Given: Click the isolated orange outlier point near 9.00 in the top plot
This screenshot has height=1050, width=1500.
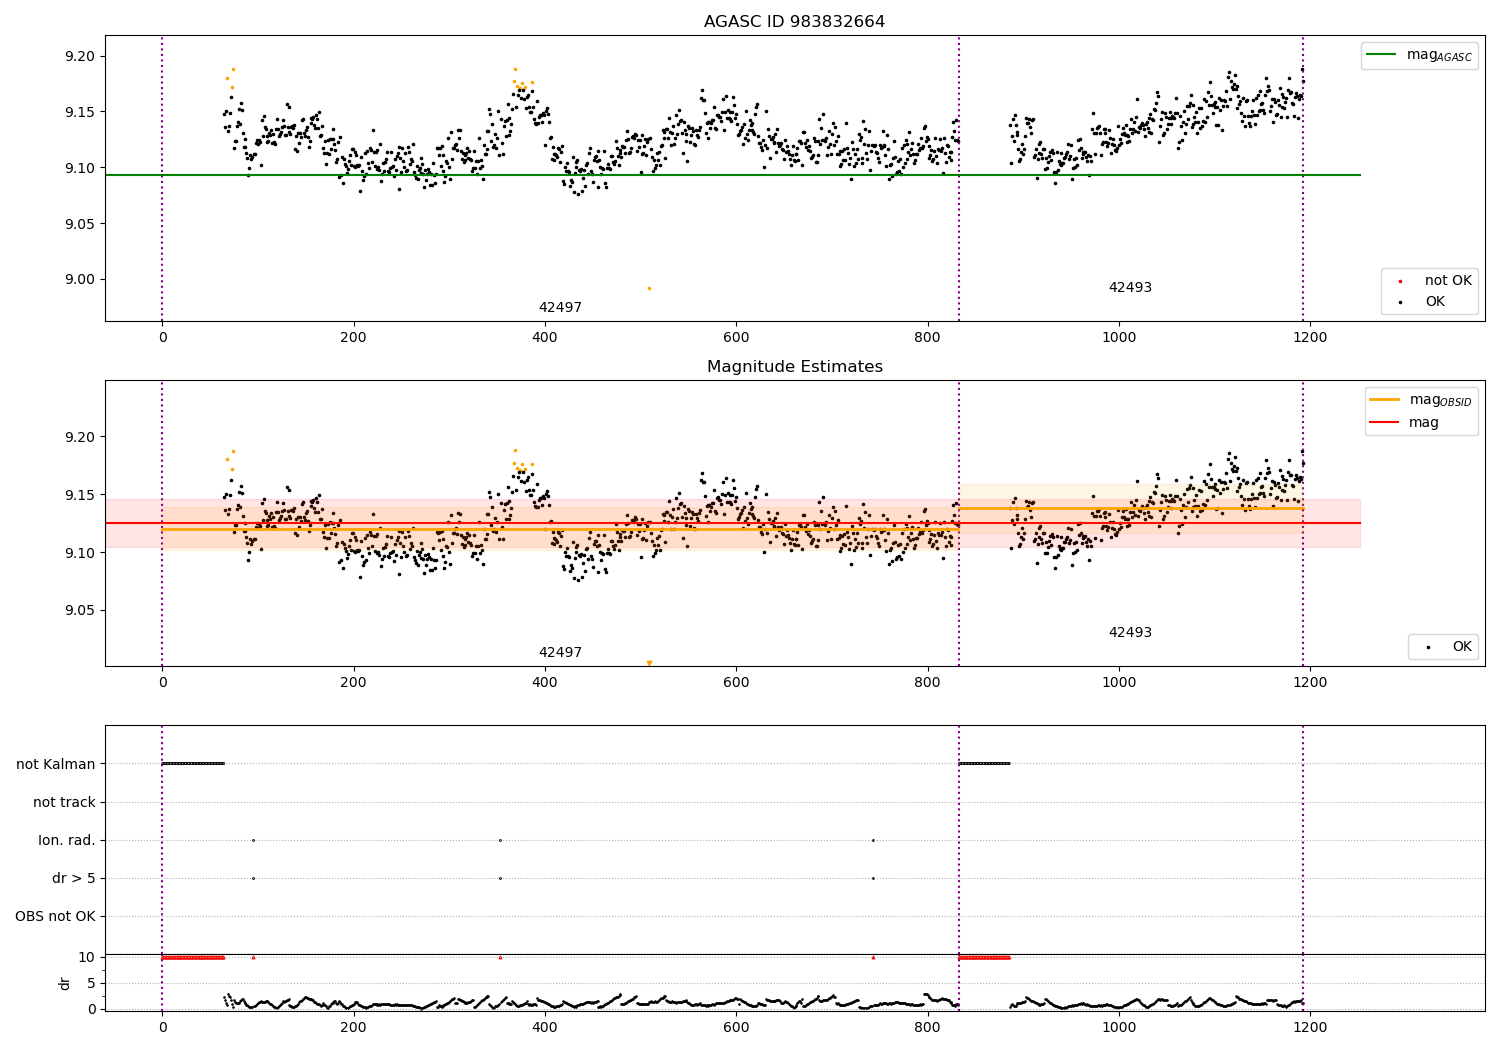Looking at the screenshot, I should coord(649,288).
